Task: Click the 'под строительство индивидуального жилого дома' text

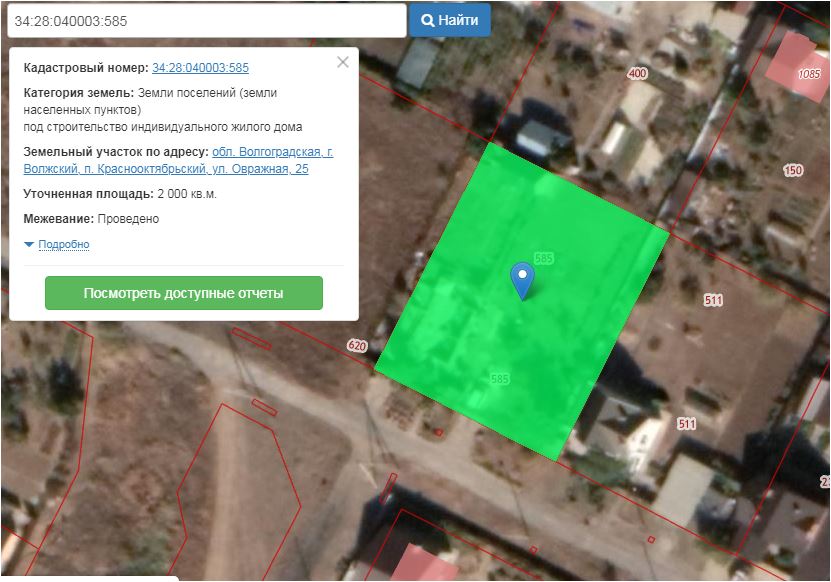Action: coord(163,127)
